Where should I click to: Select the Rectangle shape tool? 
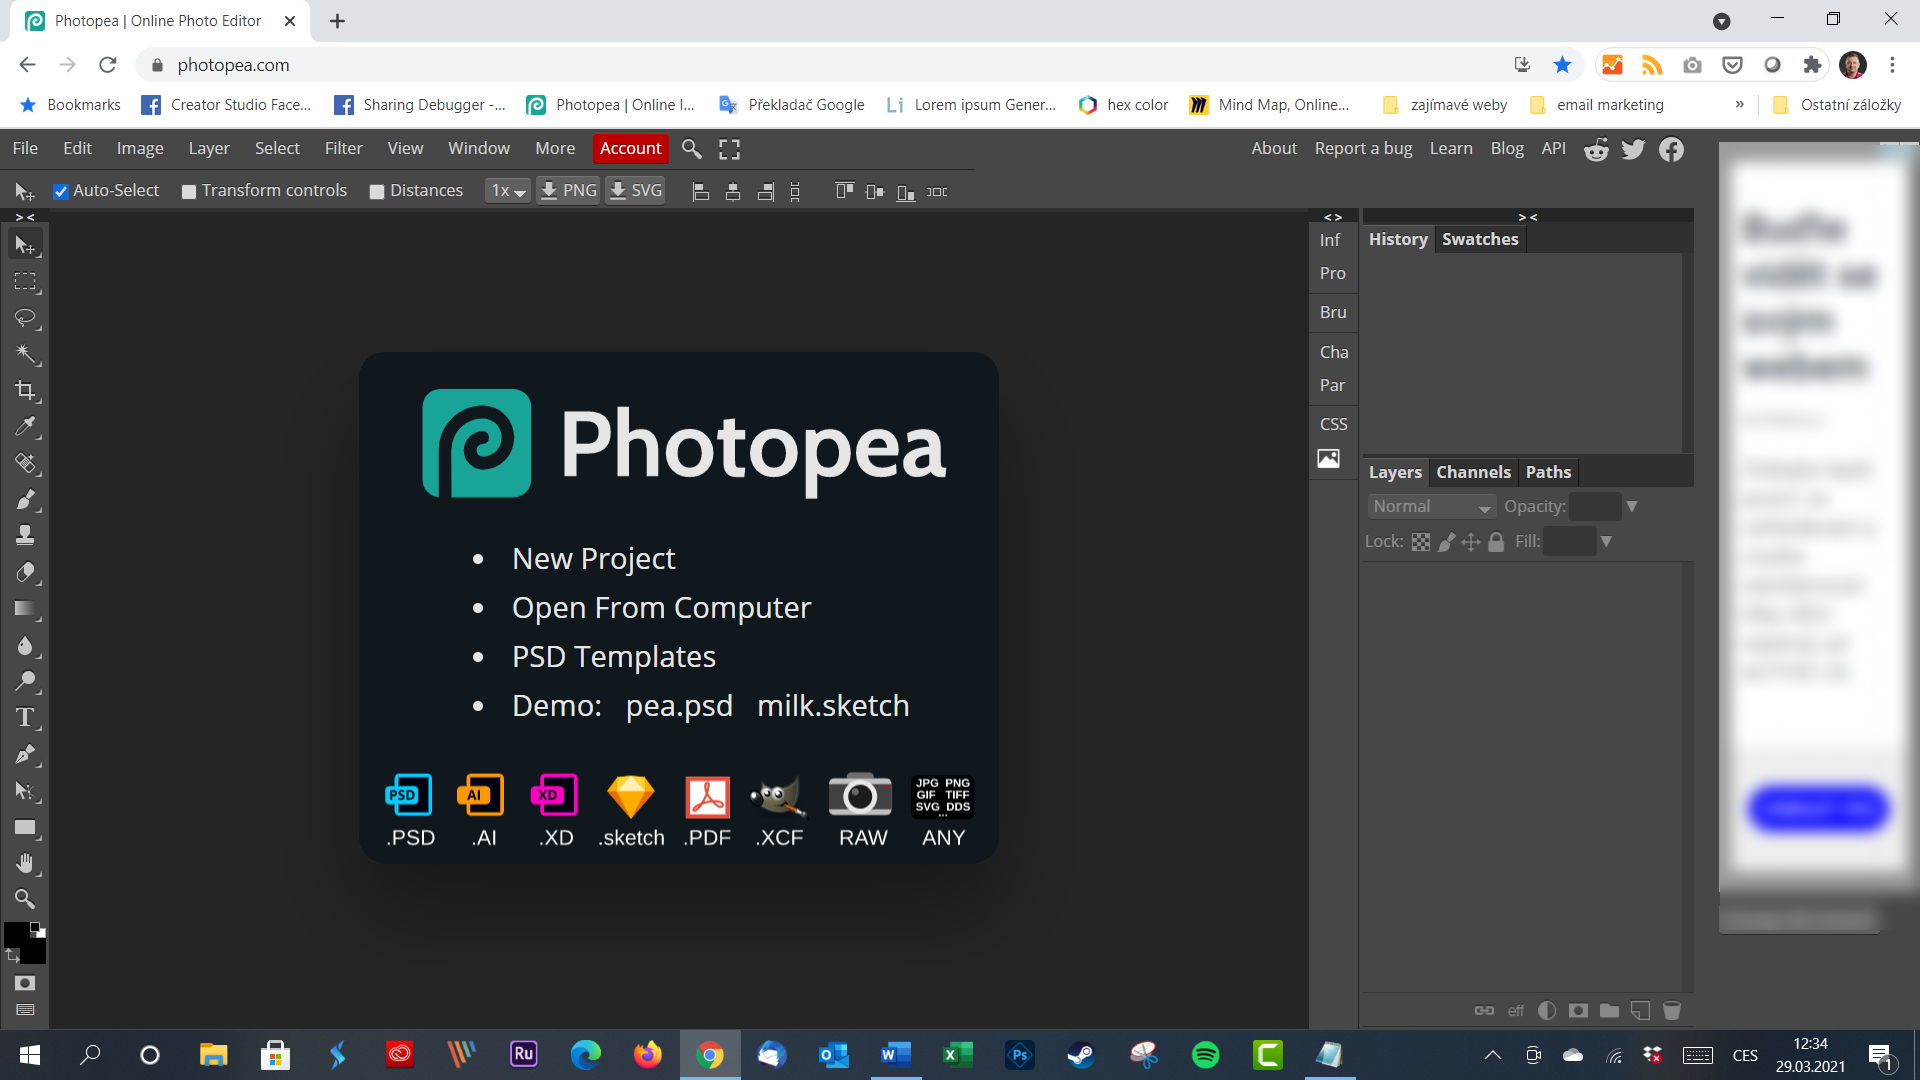(x=25, y=827)
